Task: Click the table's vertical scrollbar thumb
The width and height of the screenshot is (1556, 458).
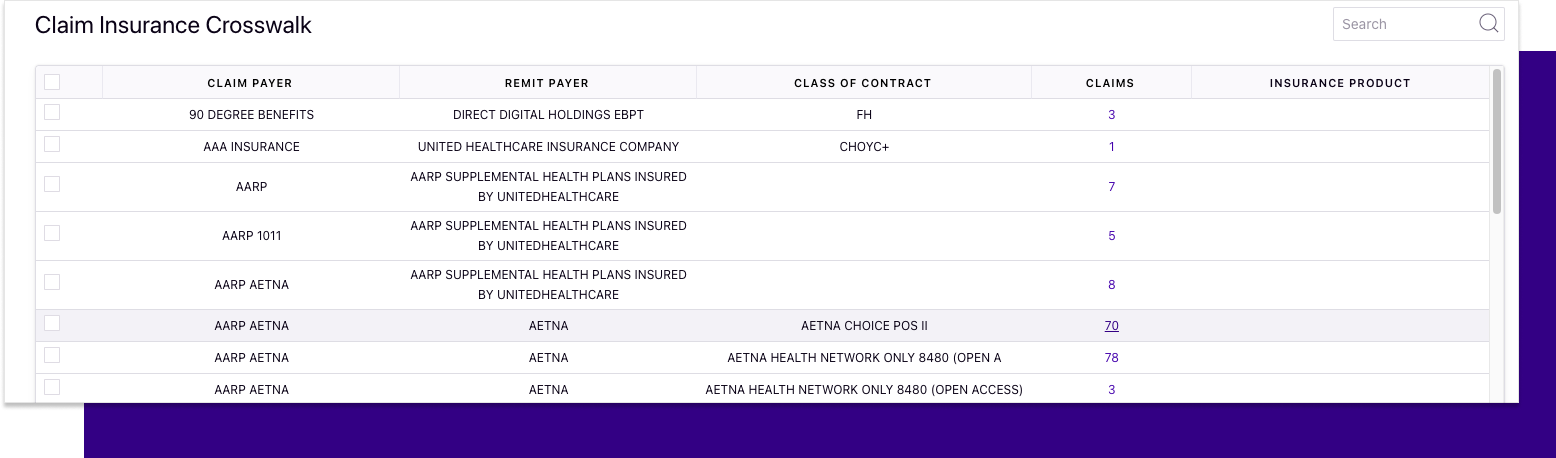Action: pyautogui.click(x=1497, y=141)
